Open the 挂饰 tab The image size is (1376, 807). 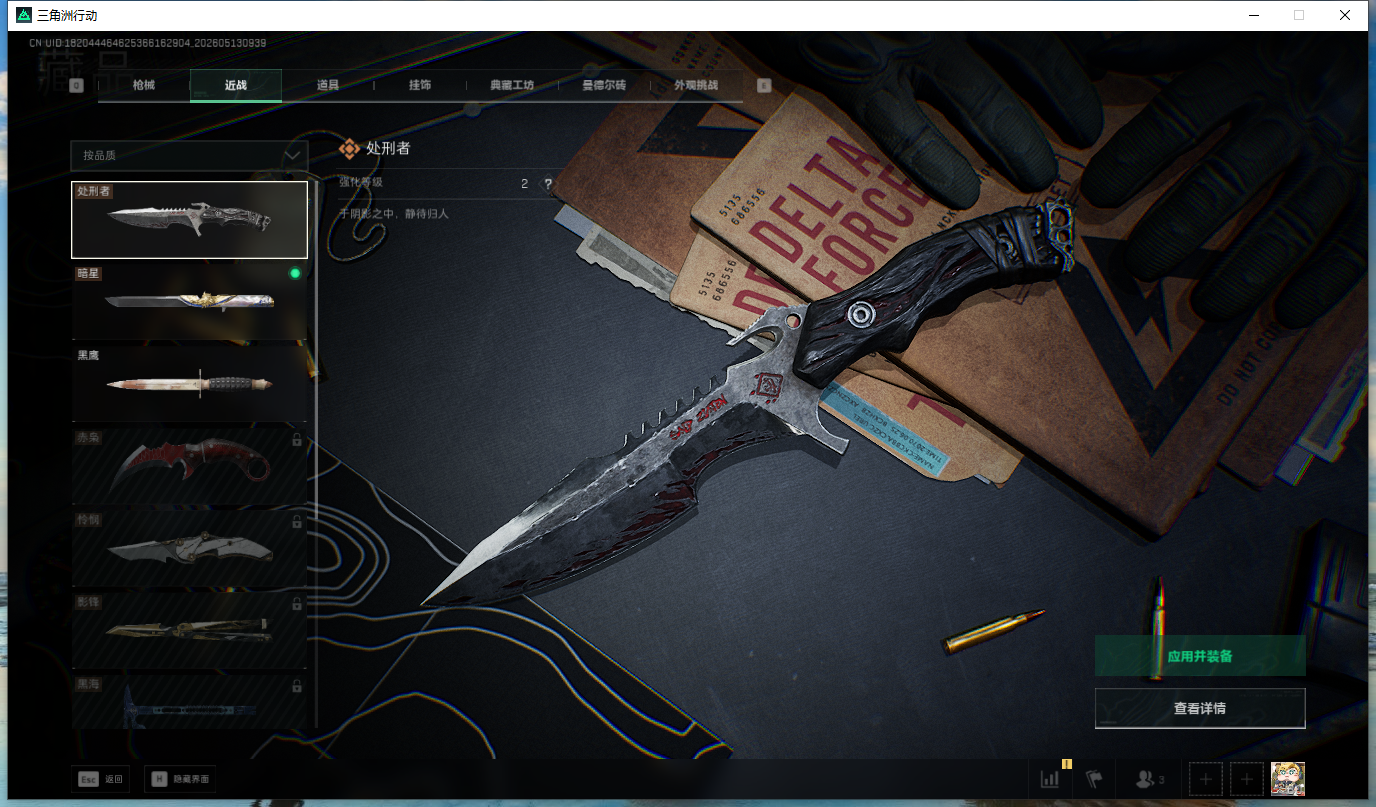pyautogui.click(x=420, y=85)
